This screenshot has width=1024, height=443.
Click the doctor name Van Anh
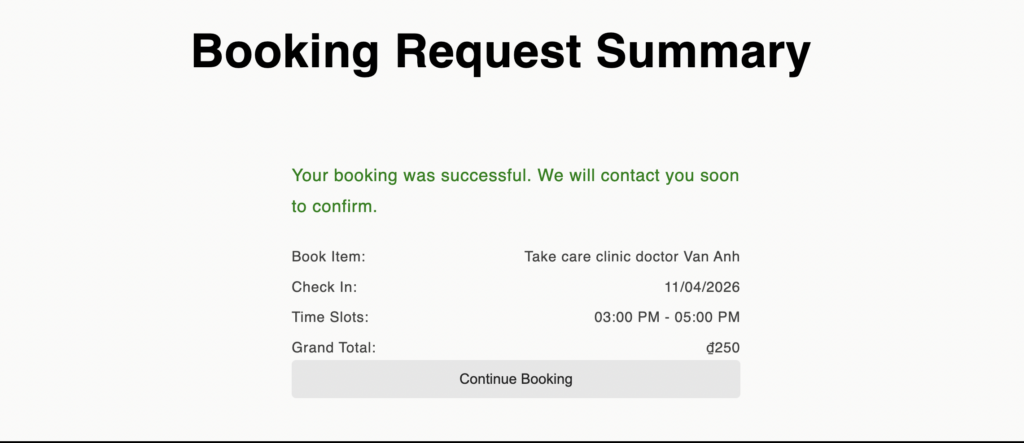[x=711, y=257]
